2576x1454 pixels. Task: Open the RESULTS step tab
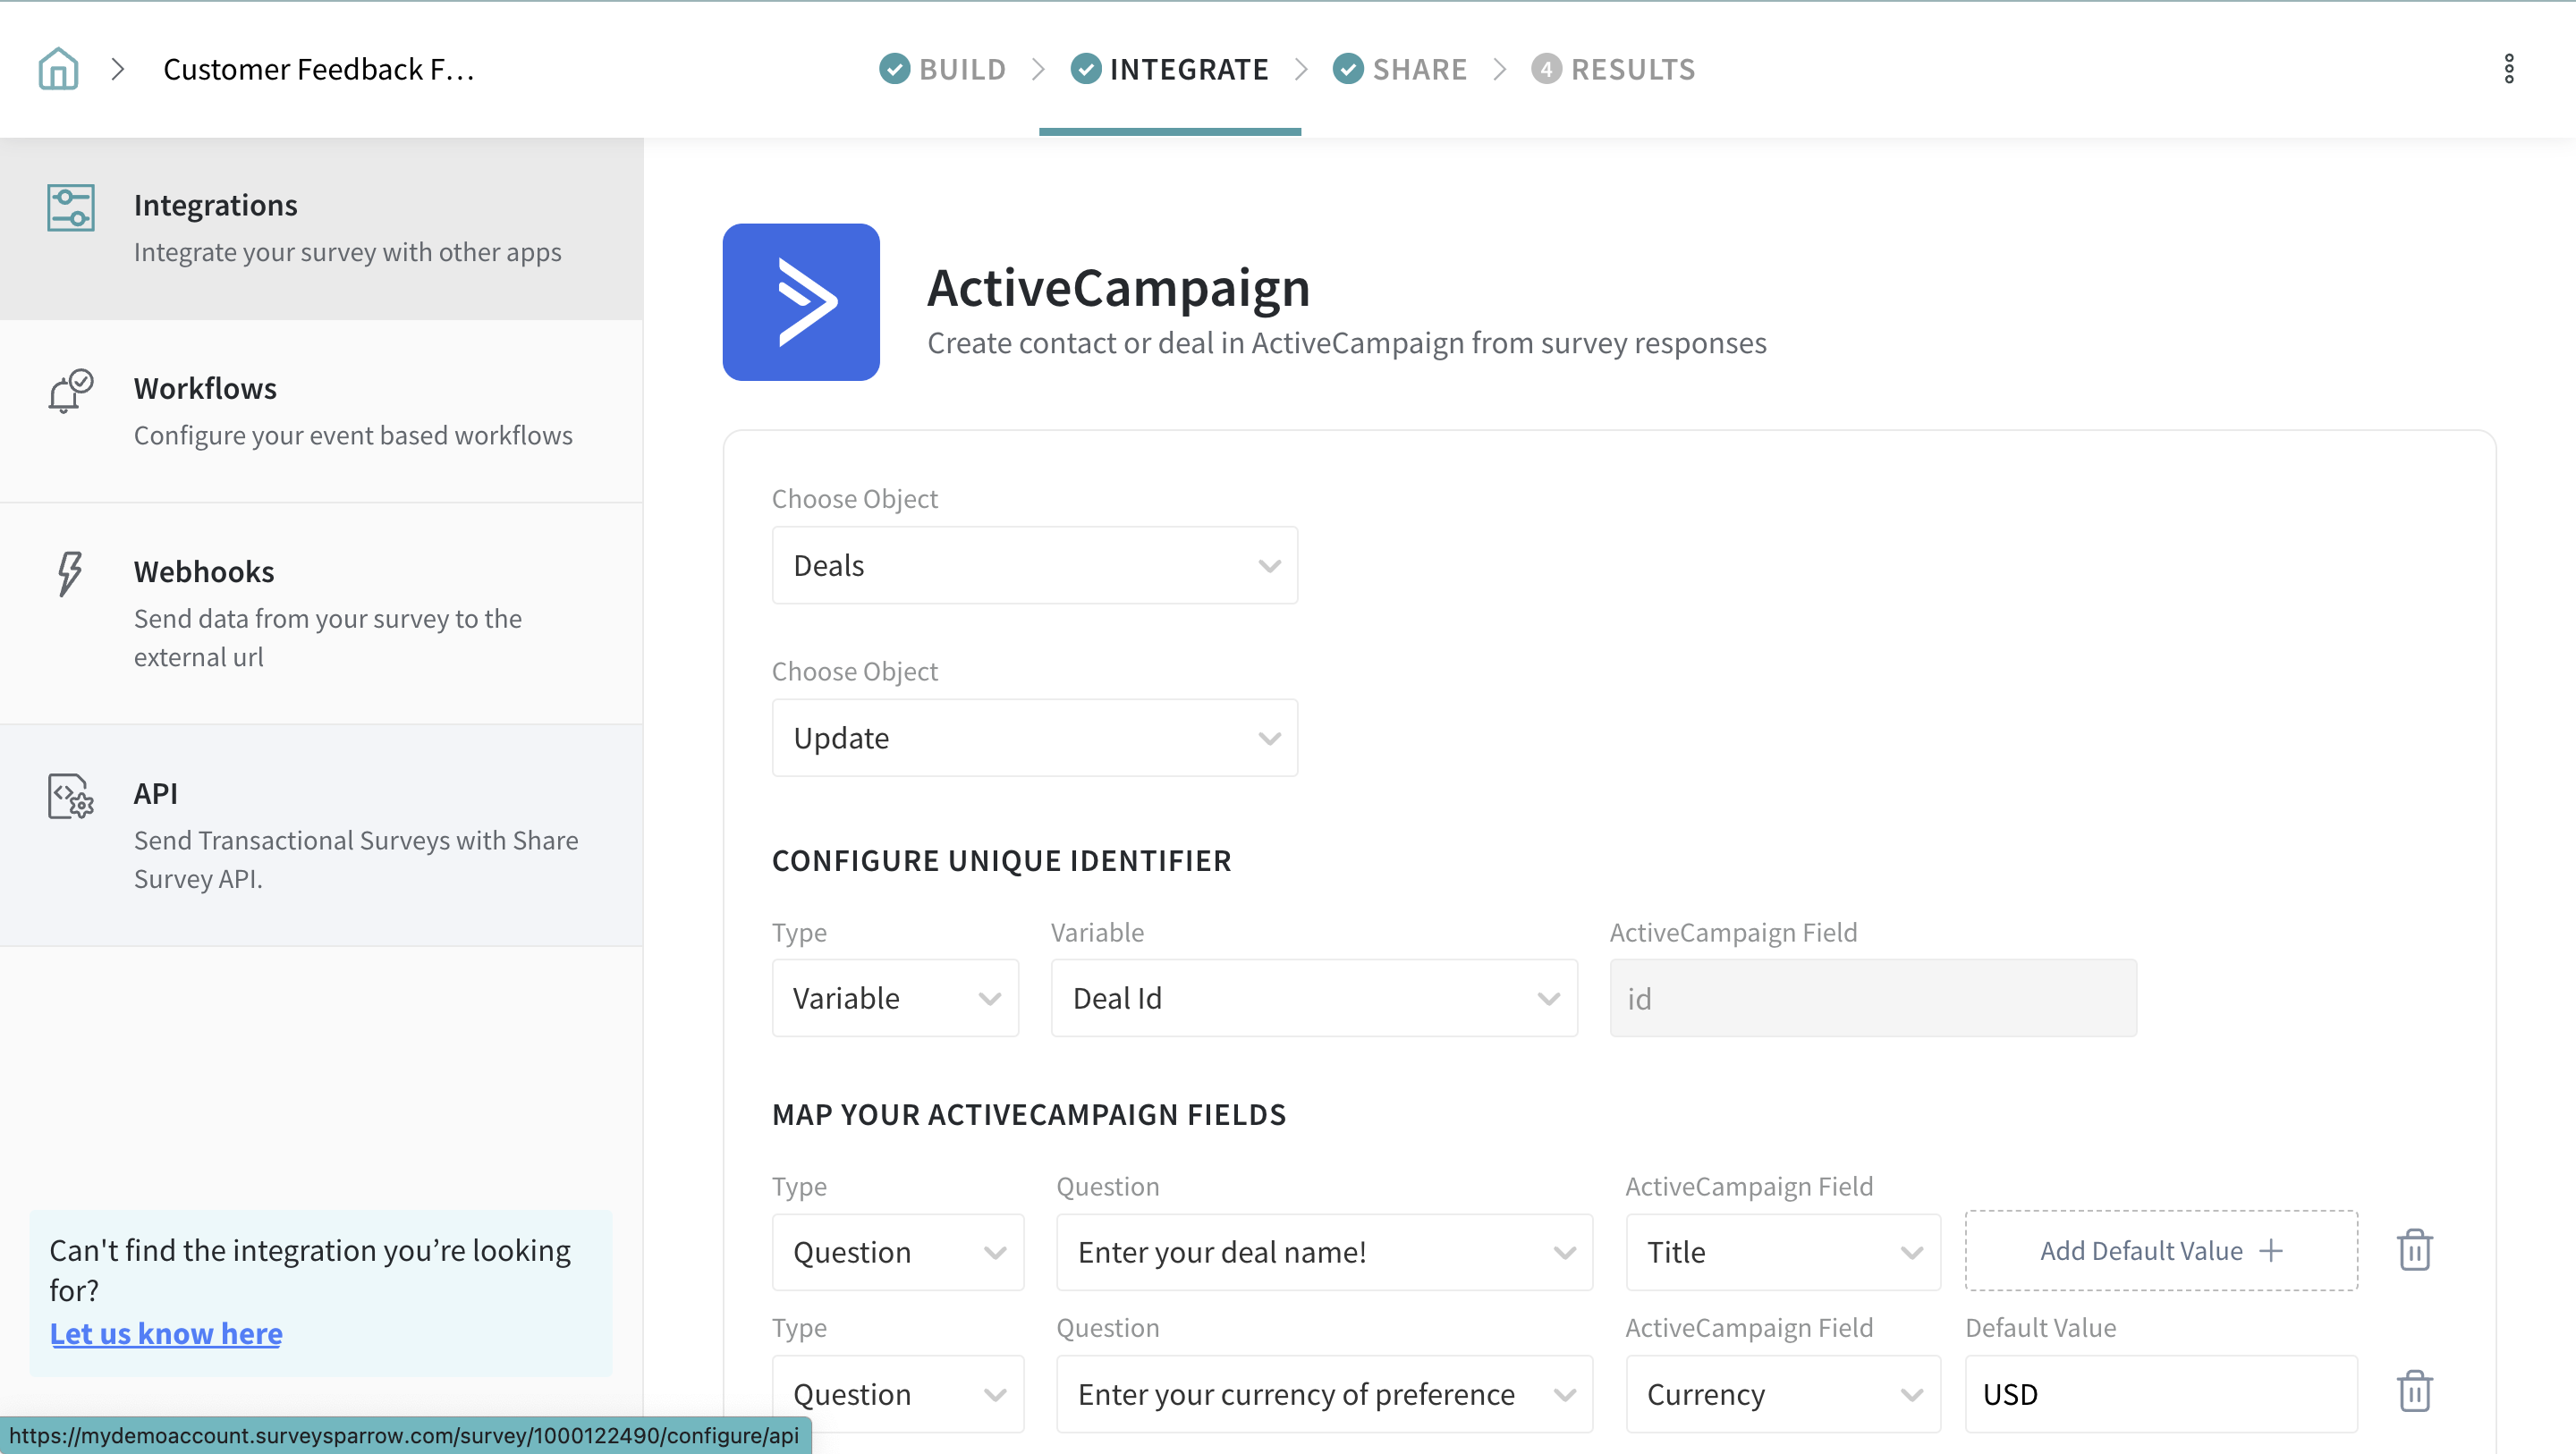click(1613, 69)
